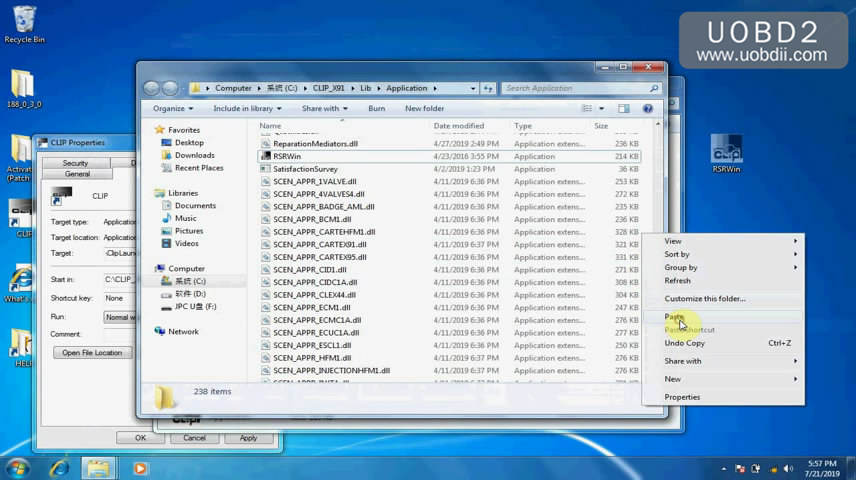Launch Internet Explorer from the taskbar

[x=59, y=467]
